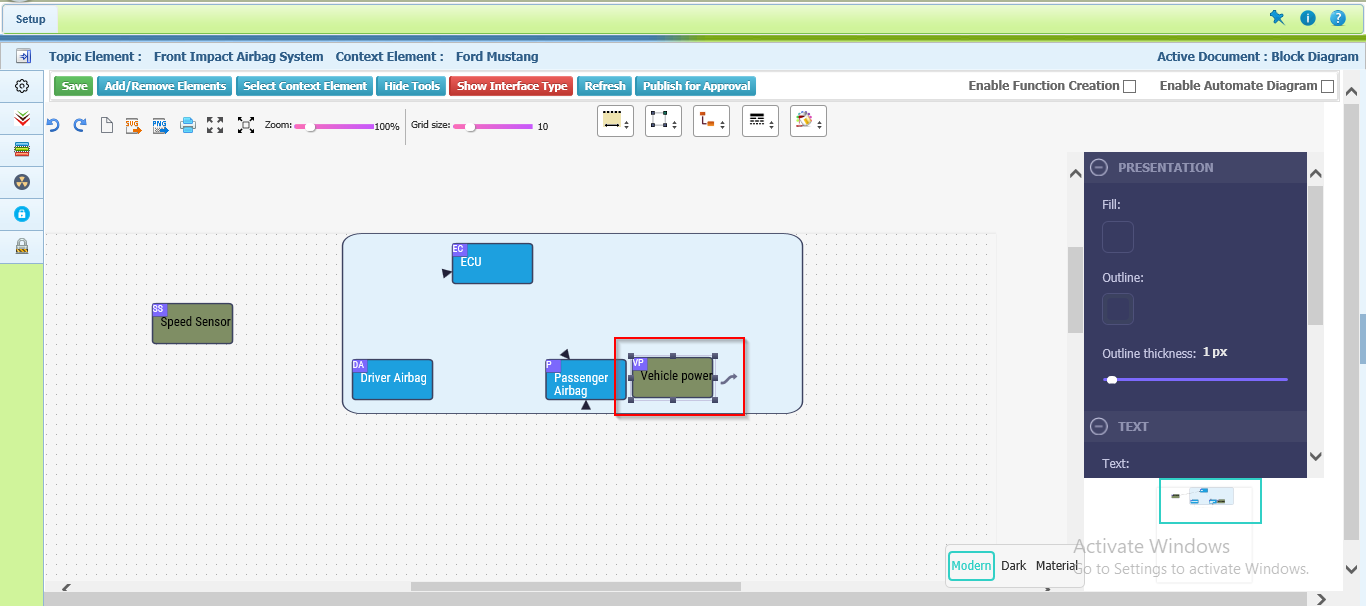
Task: Click the arrow port on ECU block
Action: tap(447, 273)
